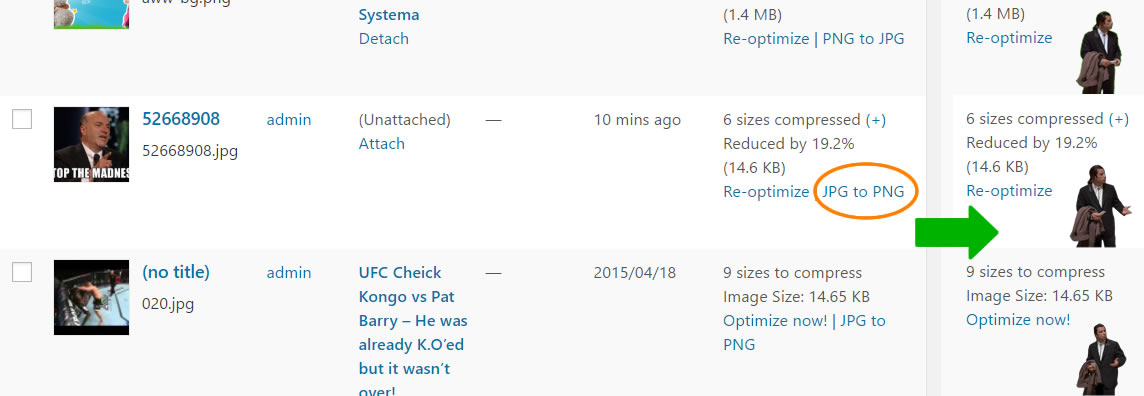
Task: Expand compressed sizes with (+) in the right panel
Action: tap(1118, 119)
